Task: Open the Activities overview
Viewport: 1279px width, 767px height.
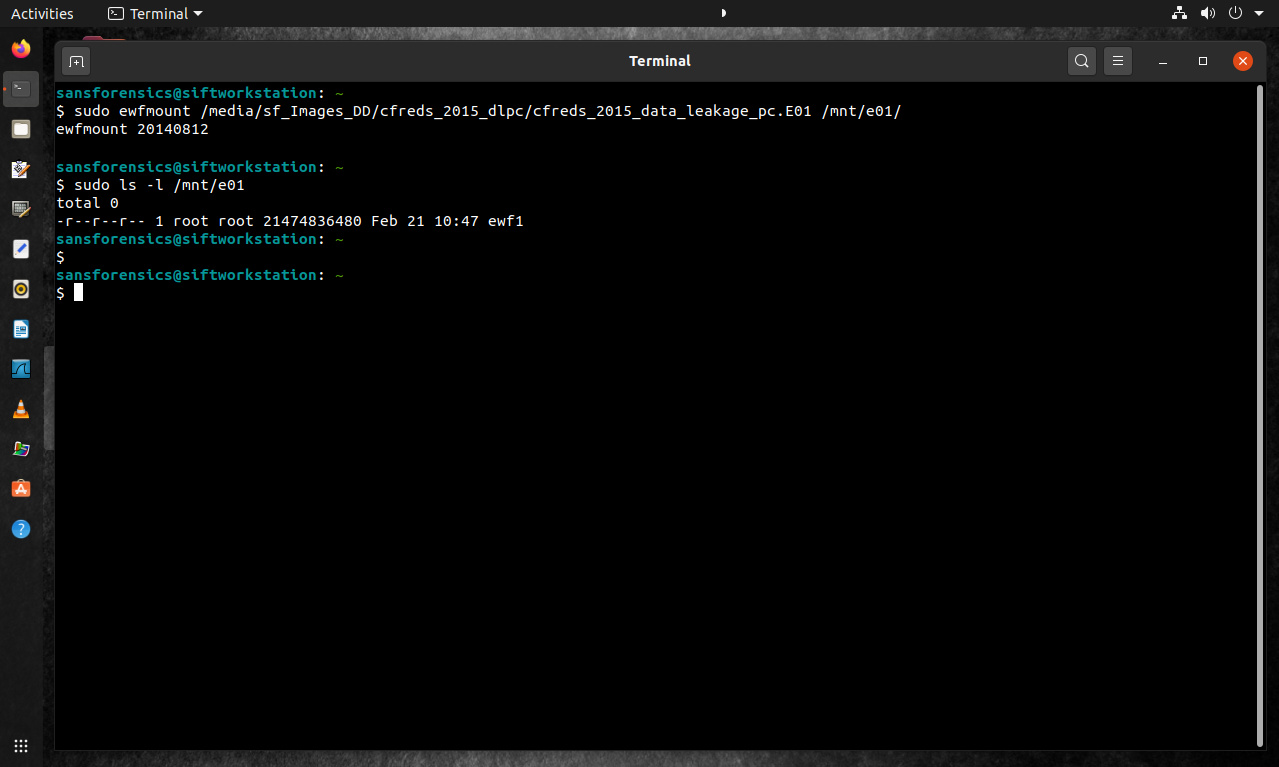Action: [x=42, y=13]
